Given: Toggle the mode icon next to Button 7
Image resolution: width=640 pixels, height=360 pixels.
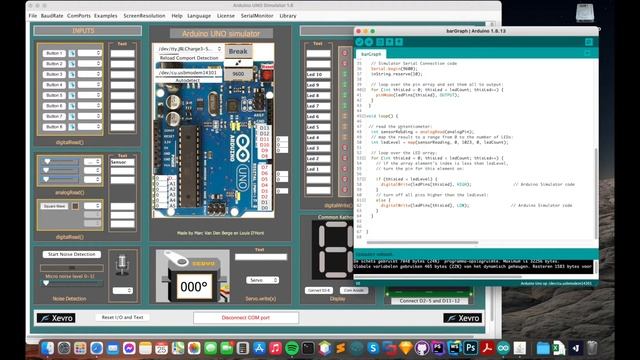Looking at the screenshot, I should tap(72, 116).
